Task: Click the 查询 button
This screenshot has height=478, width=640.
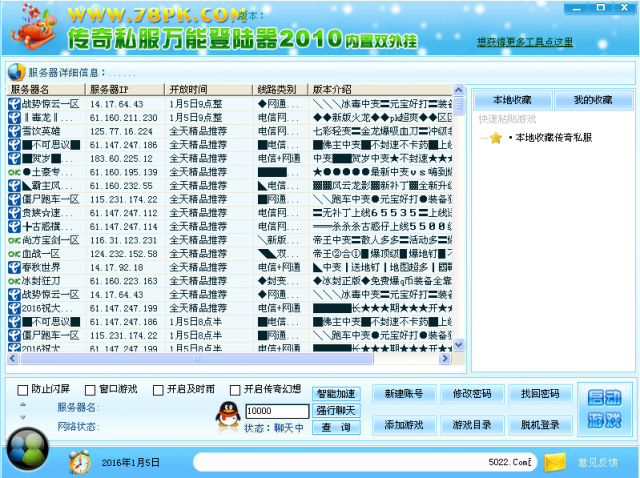Action: [x=336, y=427]
